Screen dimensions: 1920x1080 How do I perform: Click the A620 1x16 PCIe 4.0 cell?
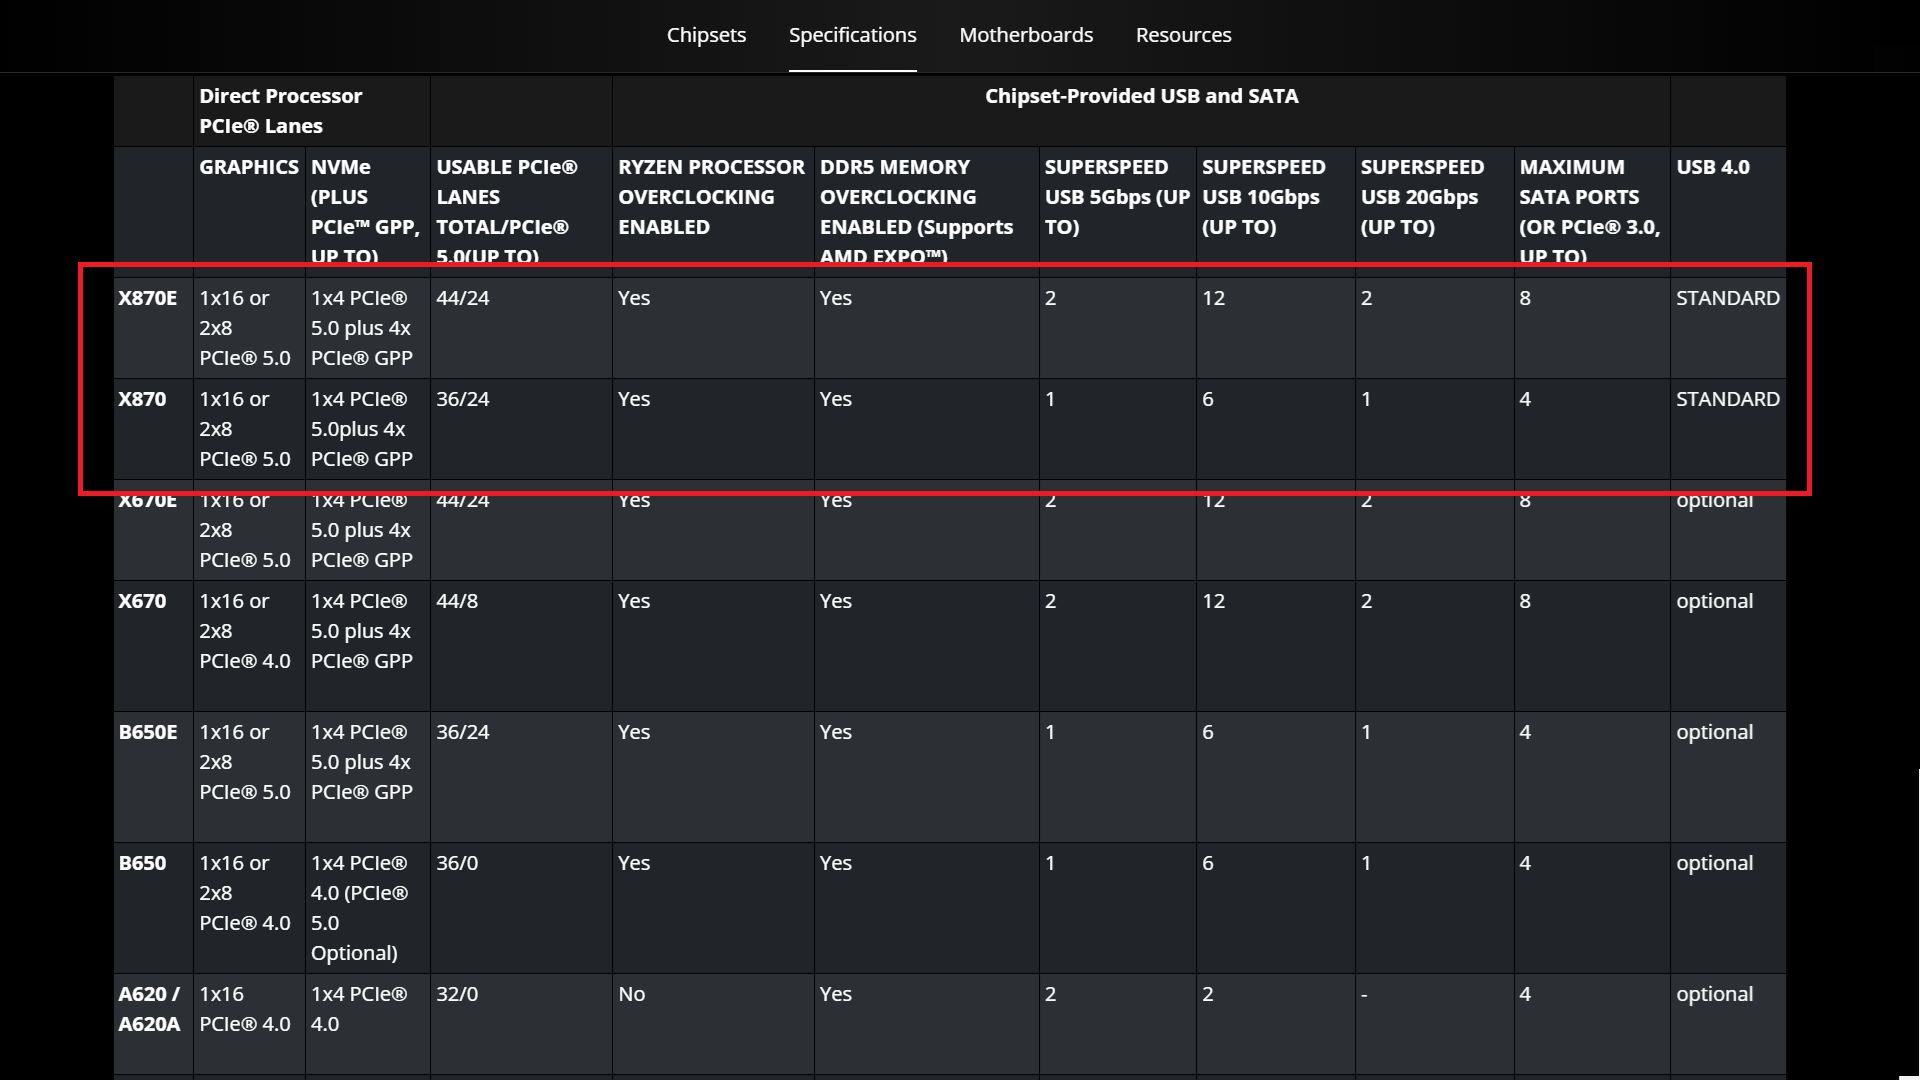click(244, 1009)
